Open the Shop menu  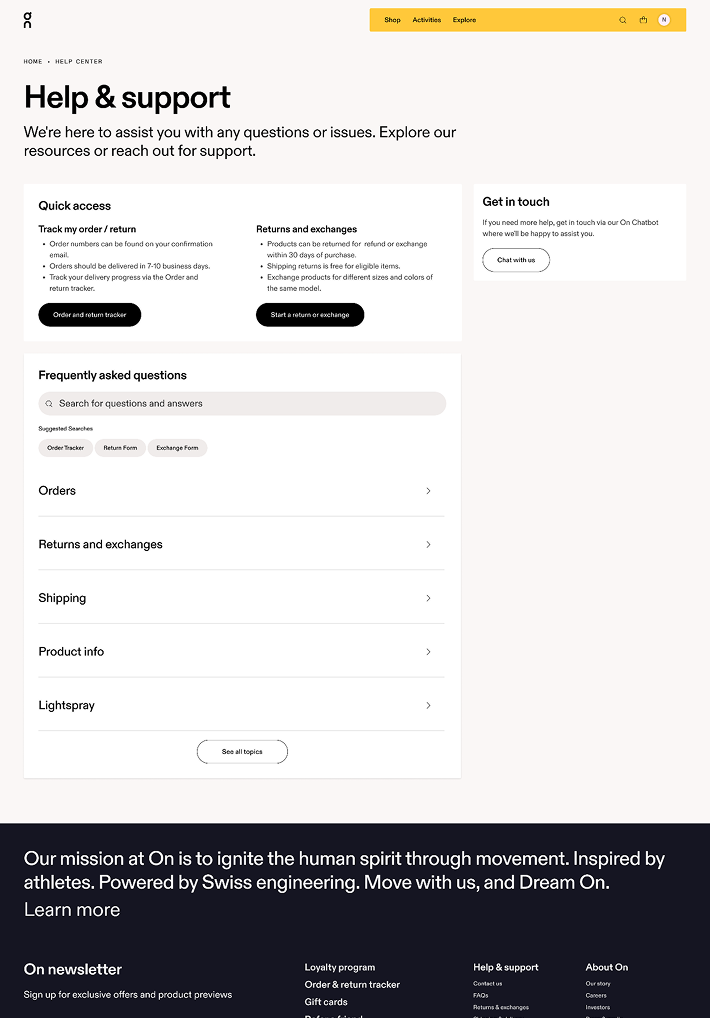(x=392, y=20)
